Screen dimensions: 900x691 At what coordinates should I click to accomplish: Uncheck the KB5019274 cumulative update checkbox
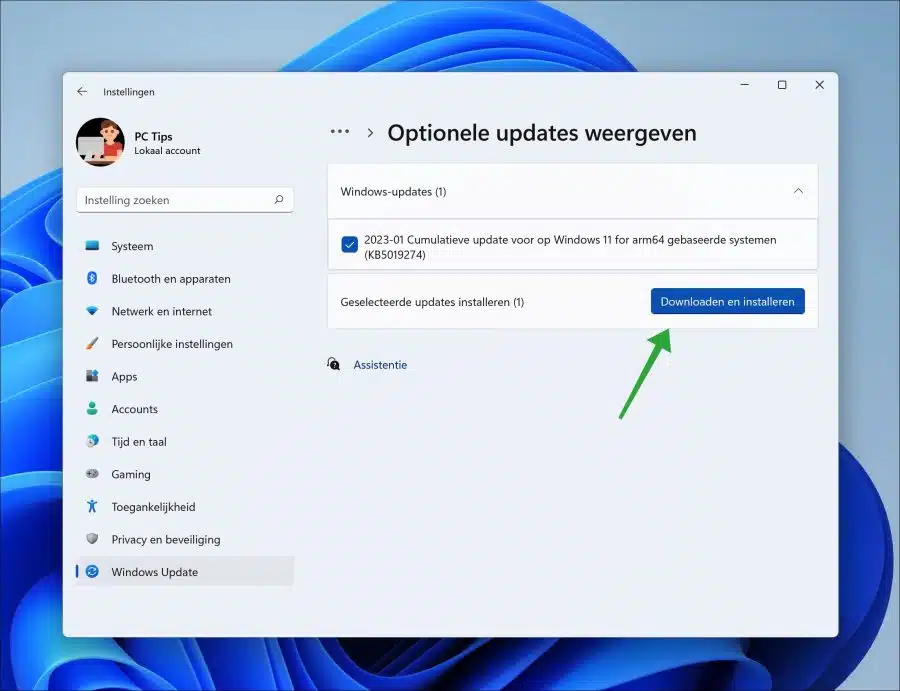tap(350, 244)
